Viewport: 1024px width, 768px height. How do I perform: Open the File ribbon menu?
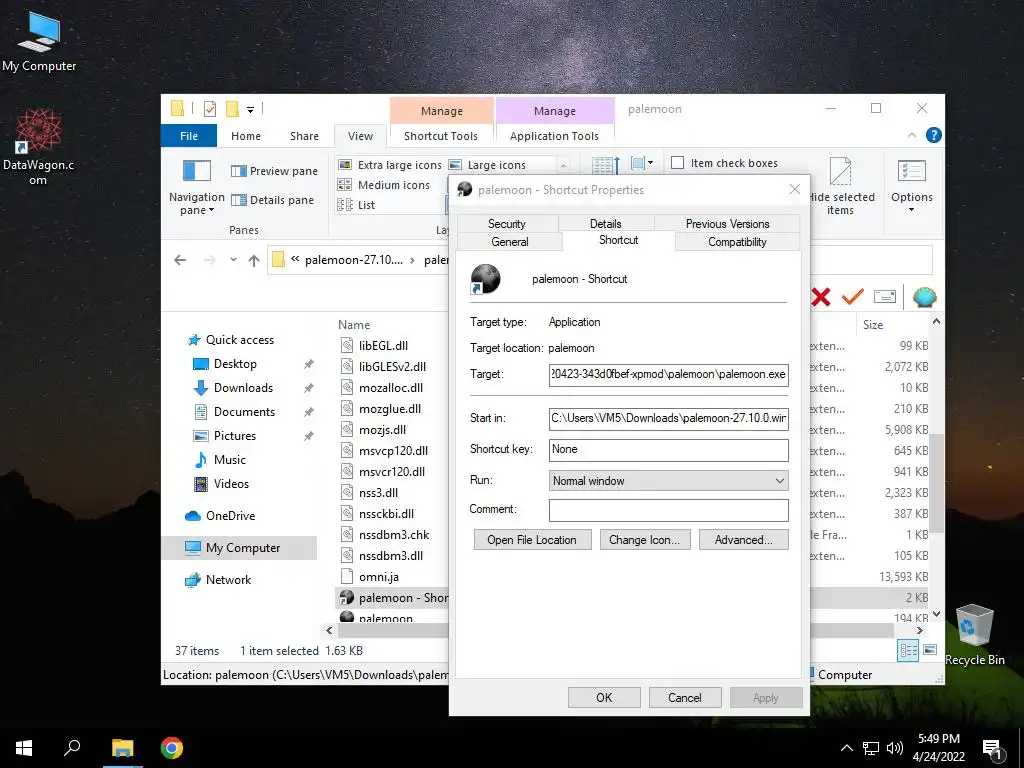coord(189,136)
